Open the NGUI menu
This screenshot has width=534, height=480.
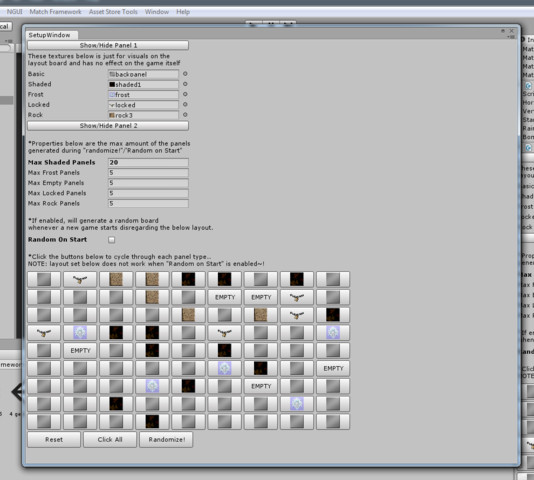click(x=14, y=12)
